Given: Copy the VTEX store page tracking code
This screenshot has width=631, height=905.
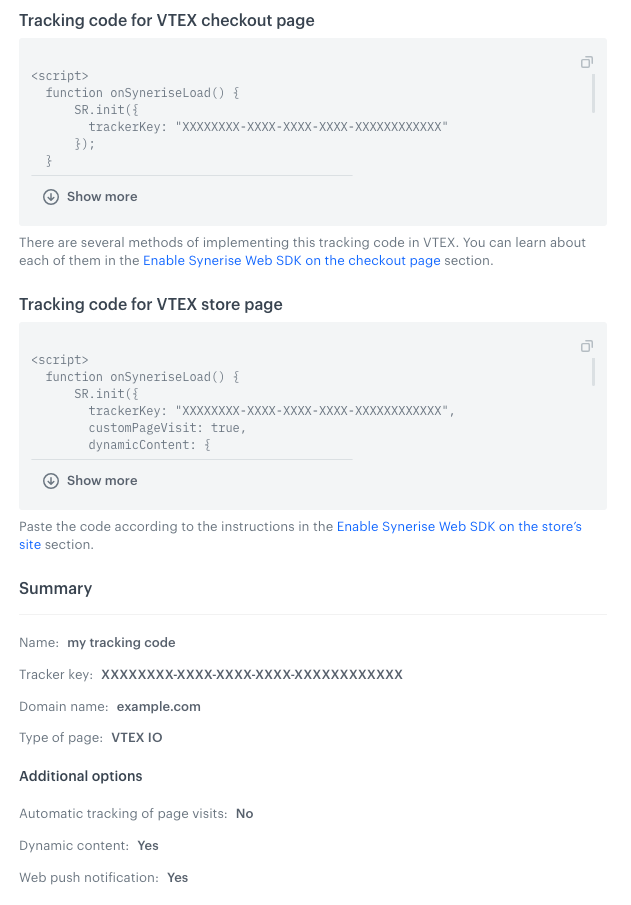Looking at the screenshot, I should [587, 346].
